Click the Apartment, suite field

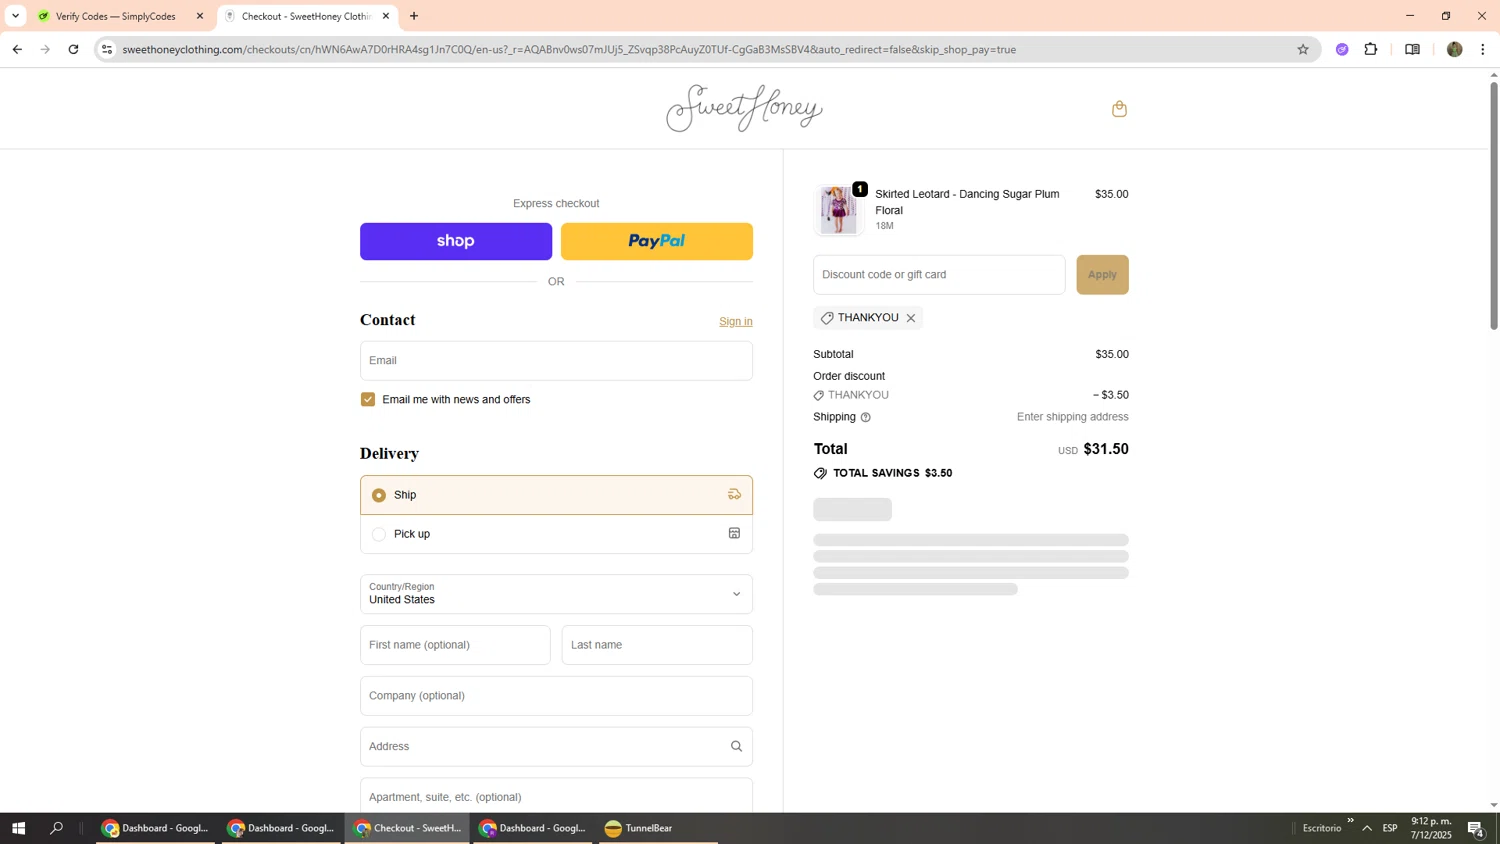556,796
